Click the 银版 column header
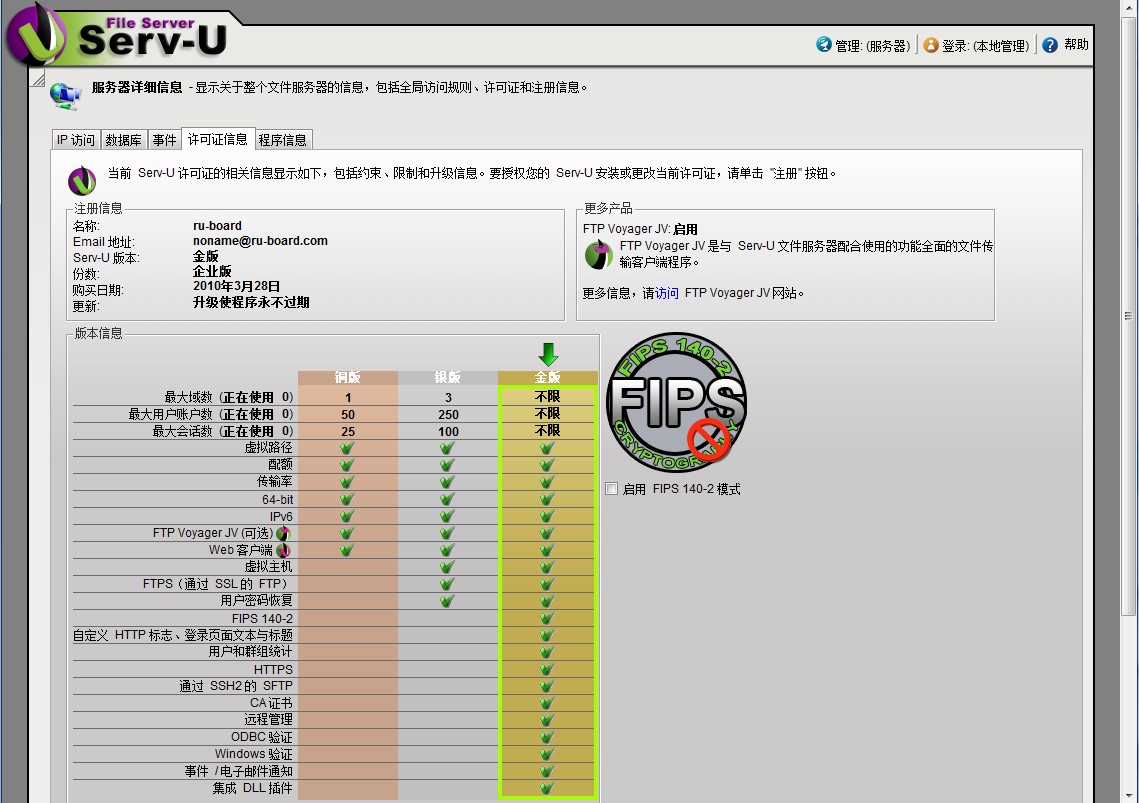Viewport: 1139px width, 803px height. tap(447, 377)
